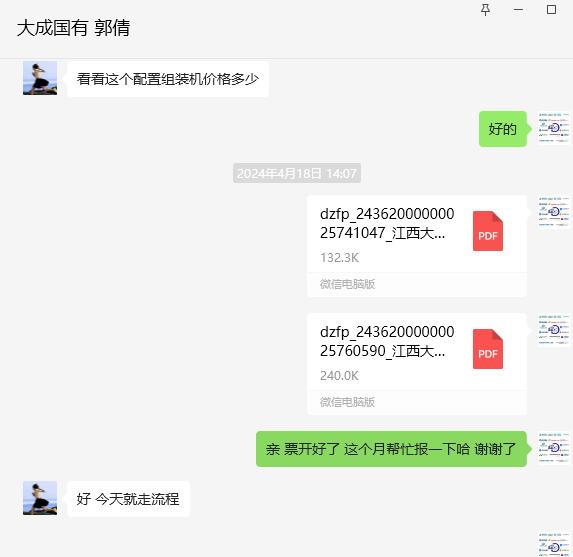Viewport: 573px width, 557px height.
Task: Select the 亲 票开好了 green message bubble
Action: pos(391,449)
